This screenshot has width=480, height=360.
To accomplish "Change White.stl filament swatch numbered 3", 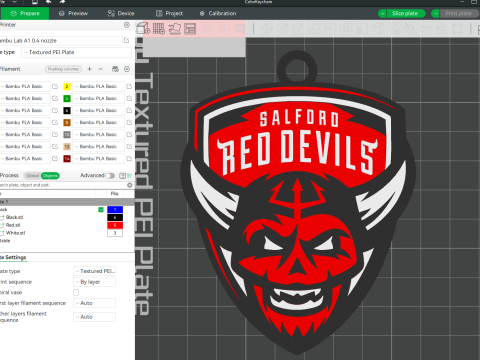I will 115,233.
